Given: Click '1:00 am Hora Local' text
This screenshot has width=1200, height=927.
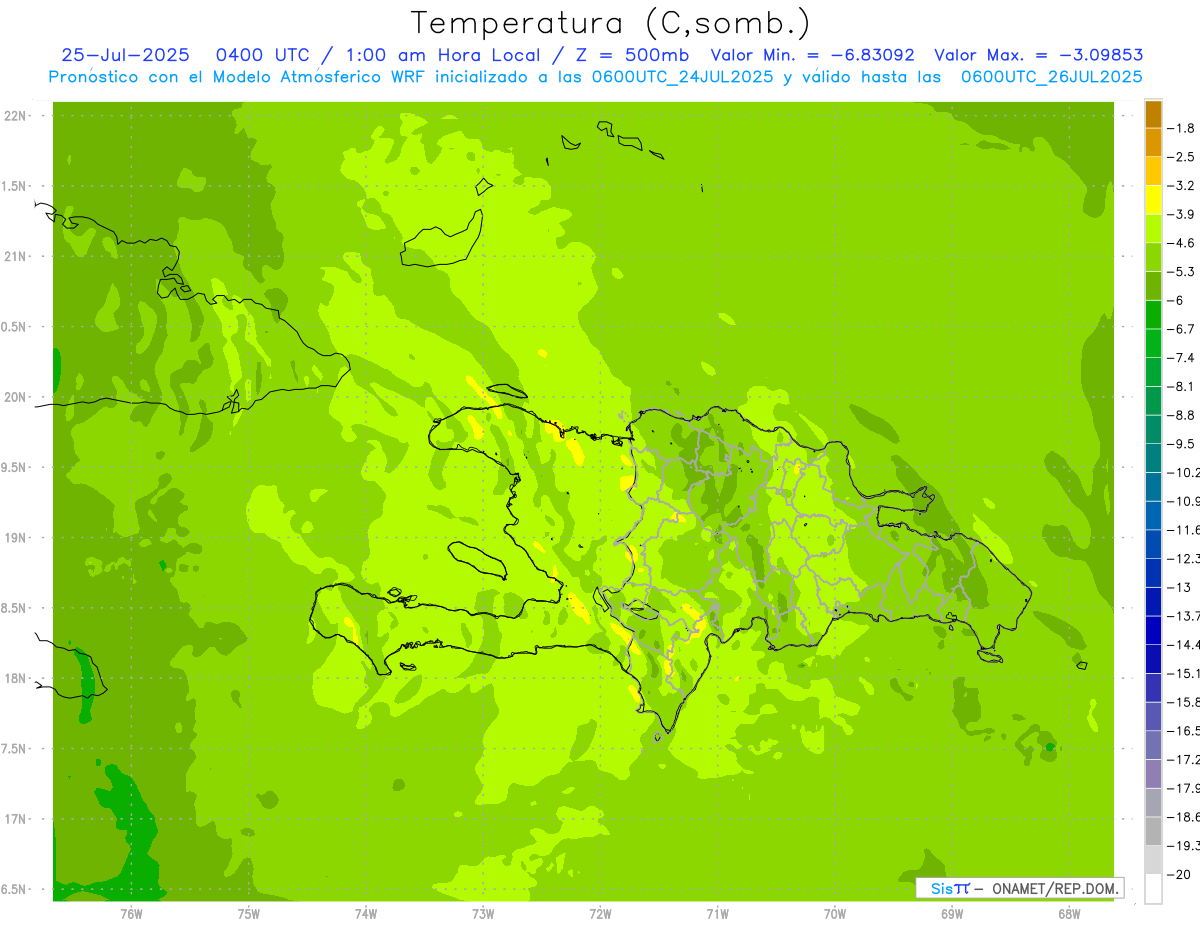Looking at the screenshot, I should click(x=442, y=55).
